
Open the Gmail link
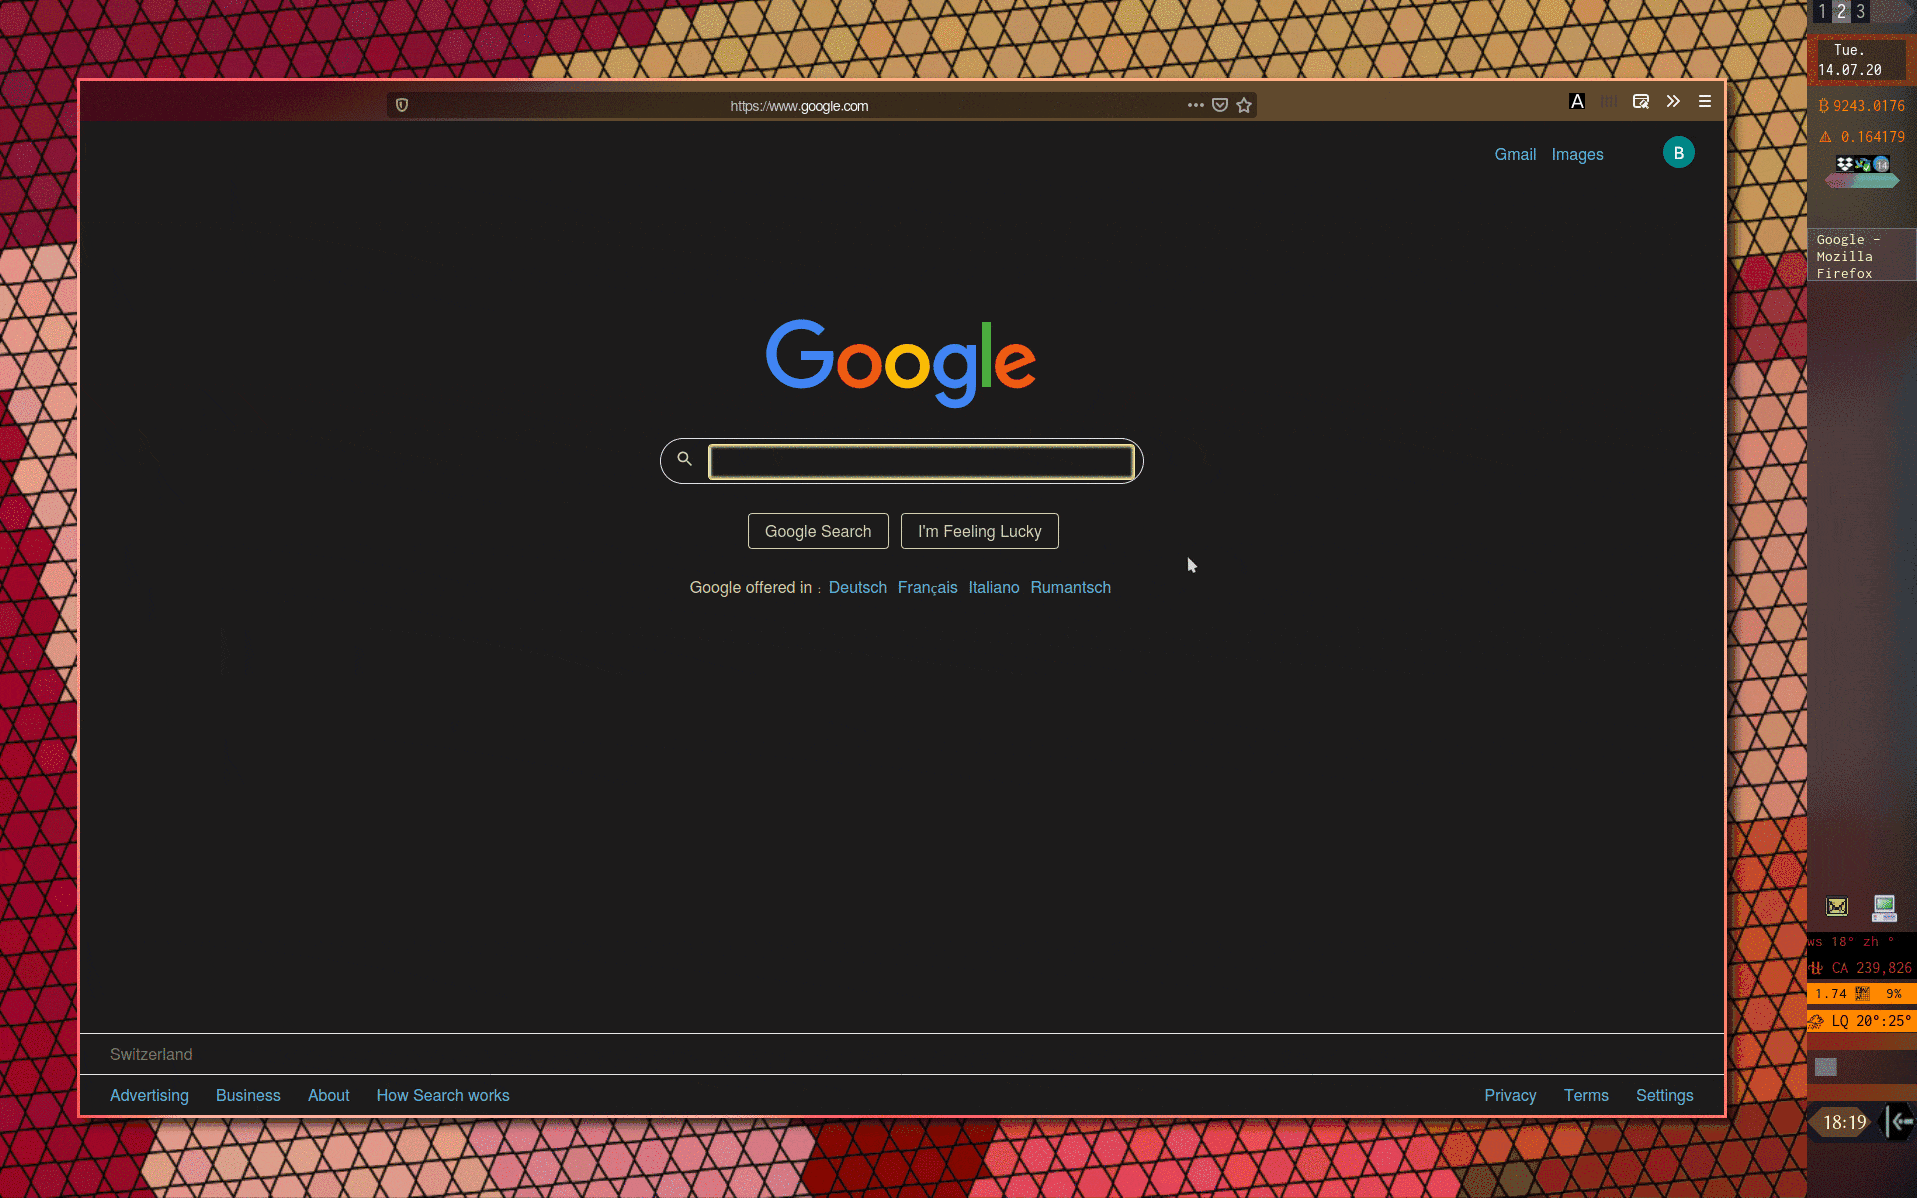[1515, 154]
